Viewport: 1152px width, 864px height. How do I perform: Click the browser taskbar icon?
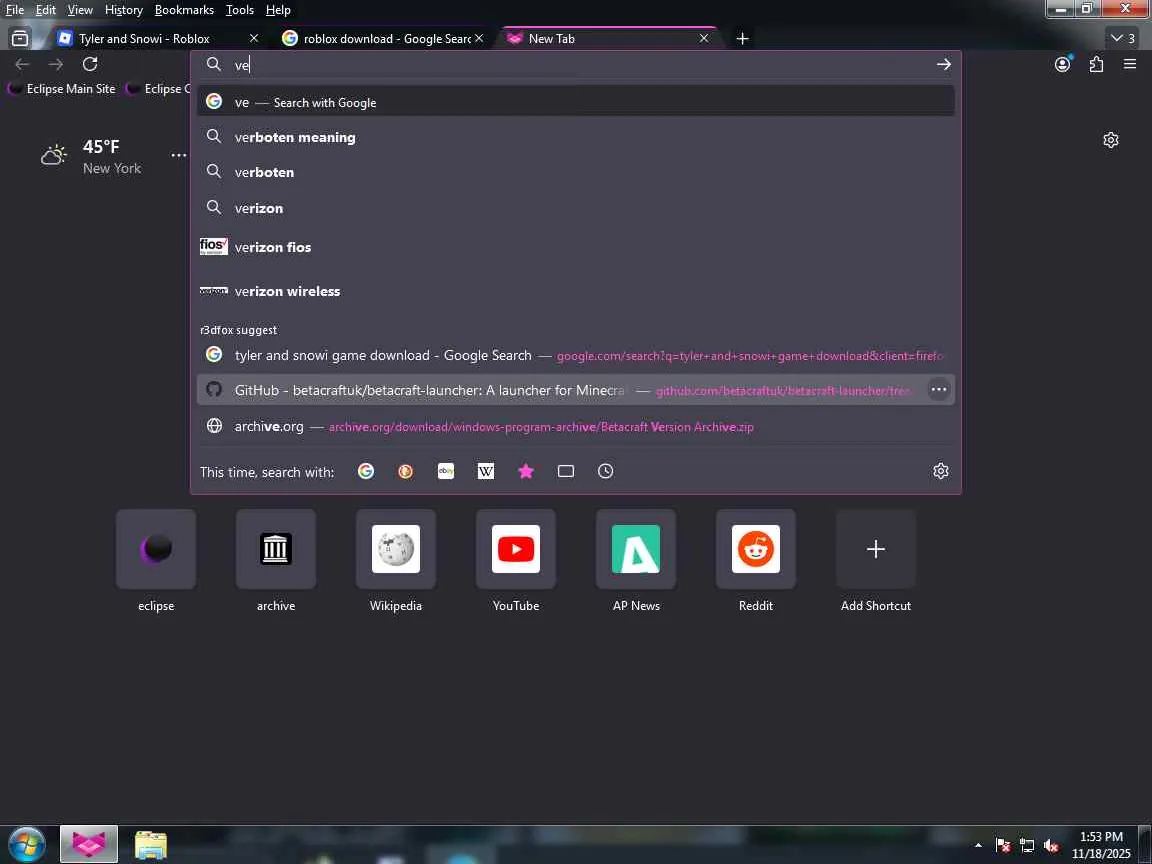tap(89, 845)
